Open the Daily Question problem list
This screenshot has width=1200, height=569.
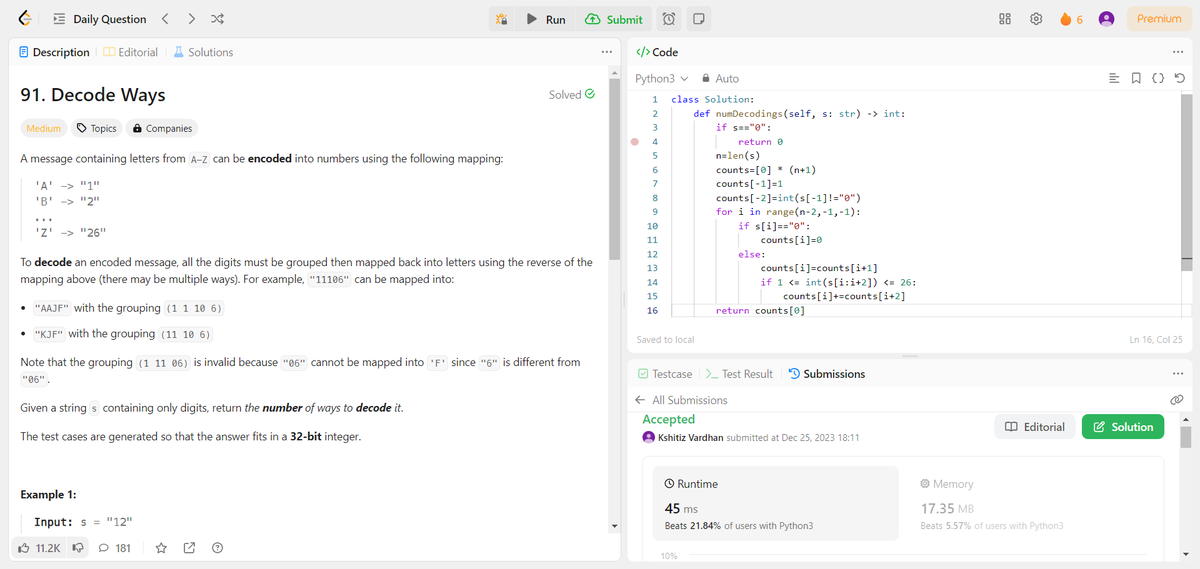pos(100,19)
